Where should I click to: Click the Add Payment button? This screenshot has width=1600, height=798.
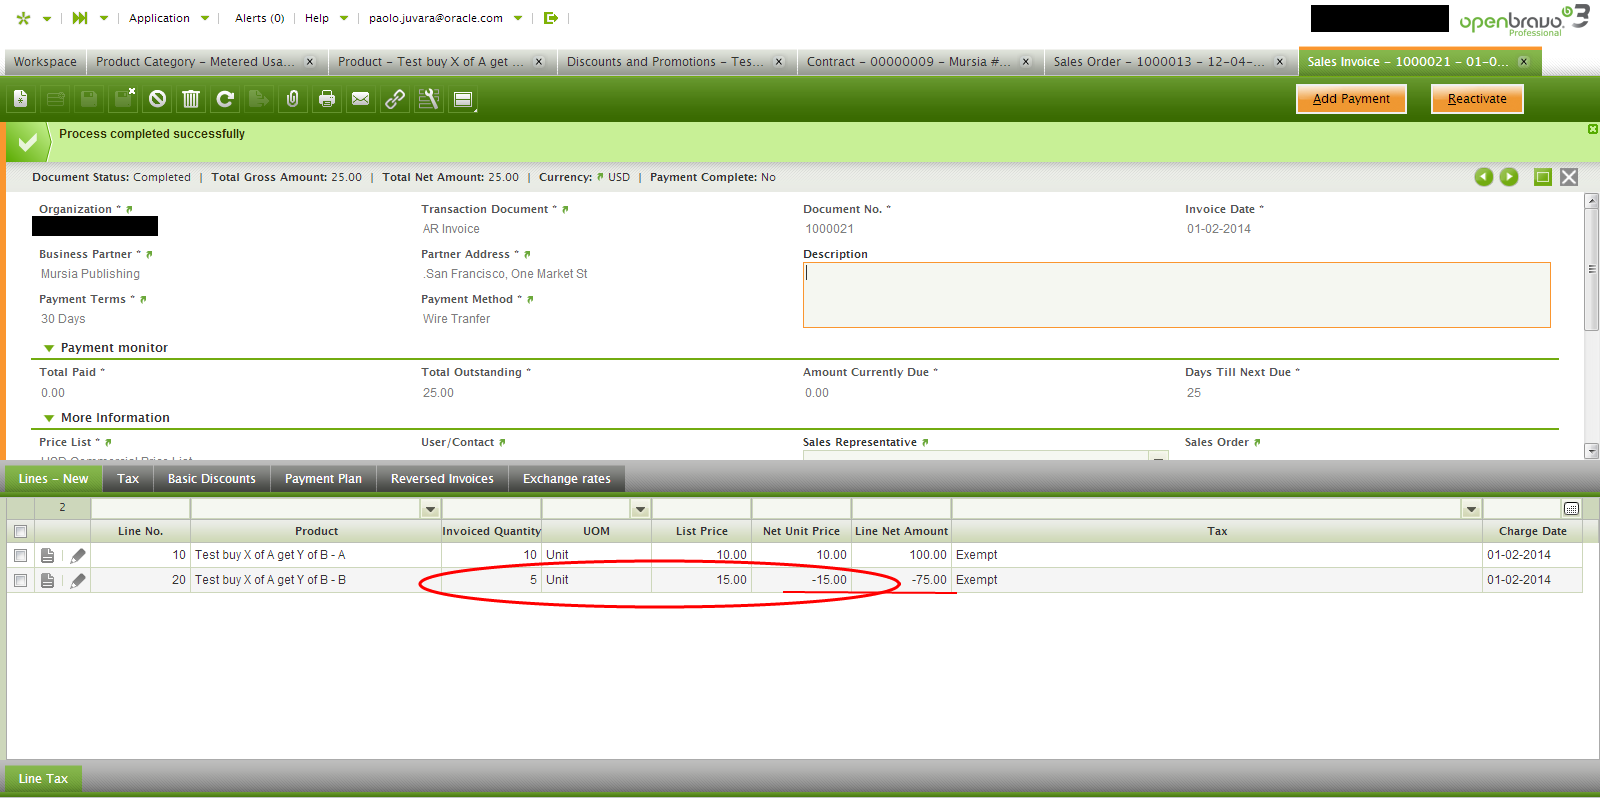point(1351,99)
